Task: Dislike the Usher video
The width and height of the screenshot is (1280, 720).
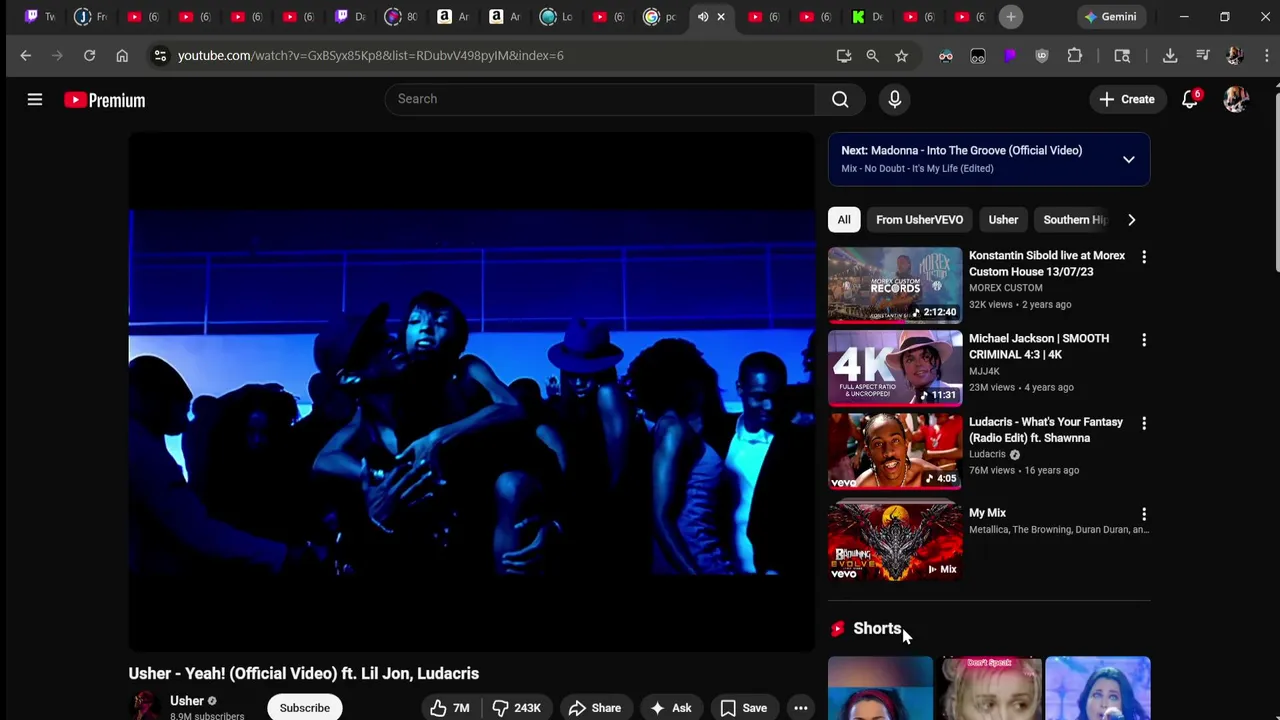Action: point(516,708)
